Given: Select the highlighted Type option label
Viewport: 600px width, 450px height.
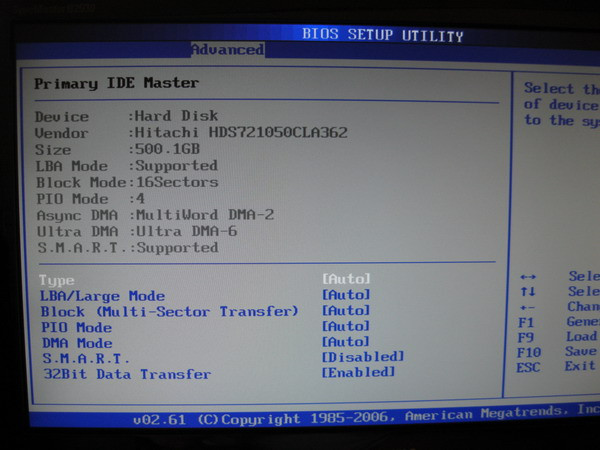Looking at the screenshot, I should click(x=57, y=280).
